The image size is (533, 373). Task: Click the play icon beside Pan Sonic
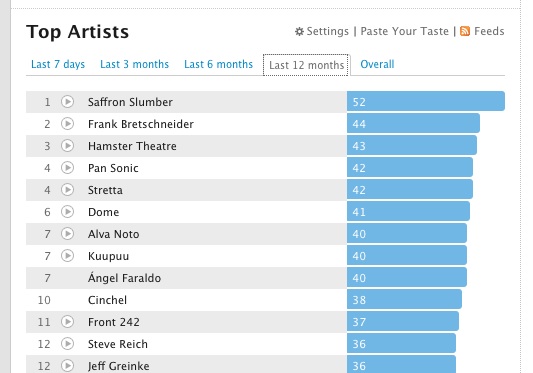[67, 168]
